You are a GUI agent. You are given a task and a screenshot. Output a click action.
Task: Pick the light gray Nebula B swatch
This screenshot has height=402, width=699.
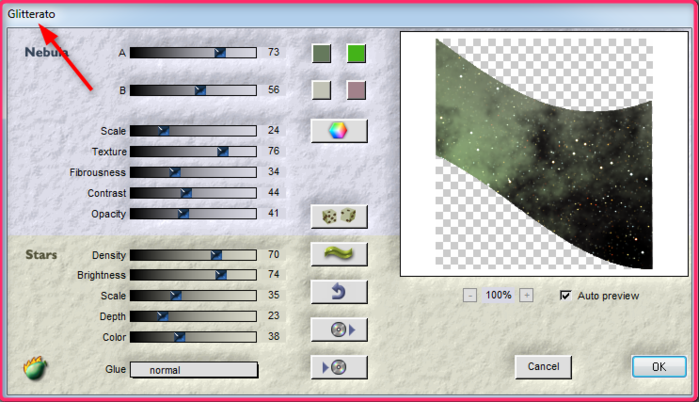[321, 90]
